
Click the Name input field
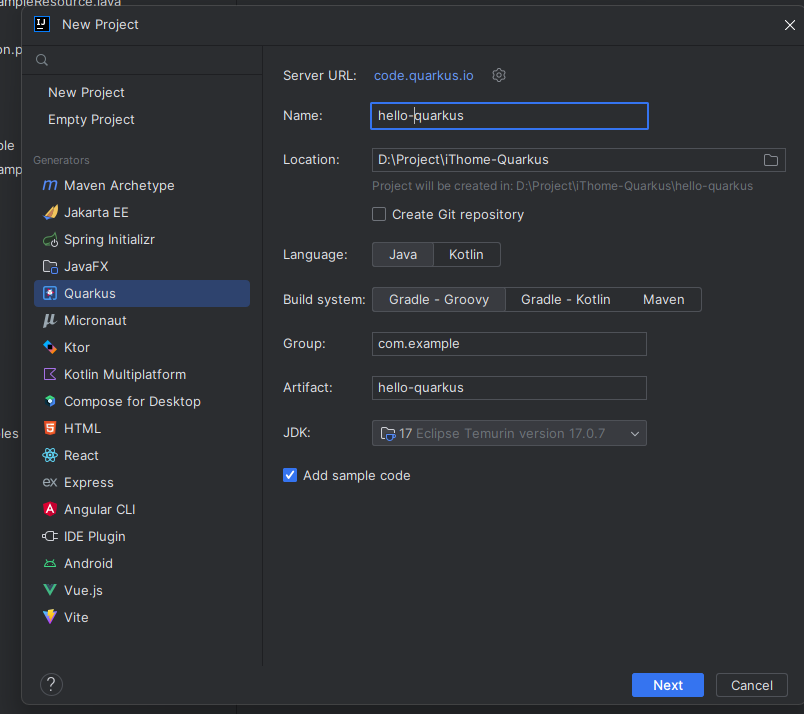(509, 116)
